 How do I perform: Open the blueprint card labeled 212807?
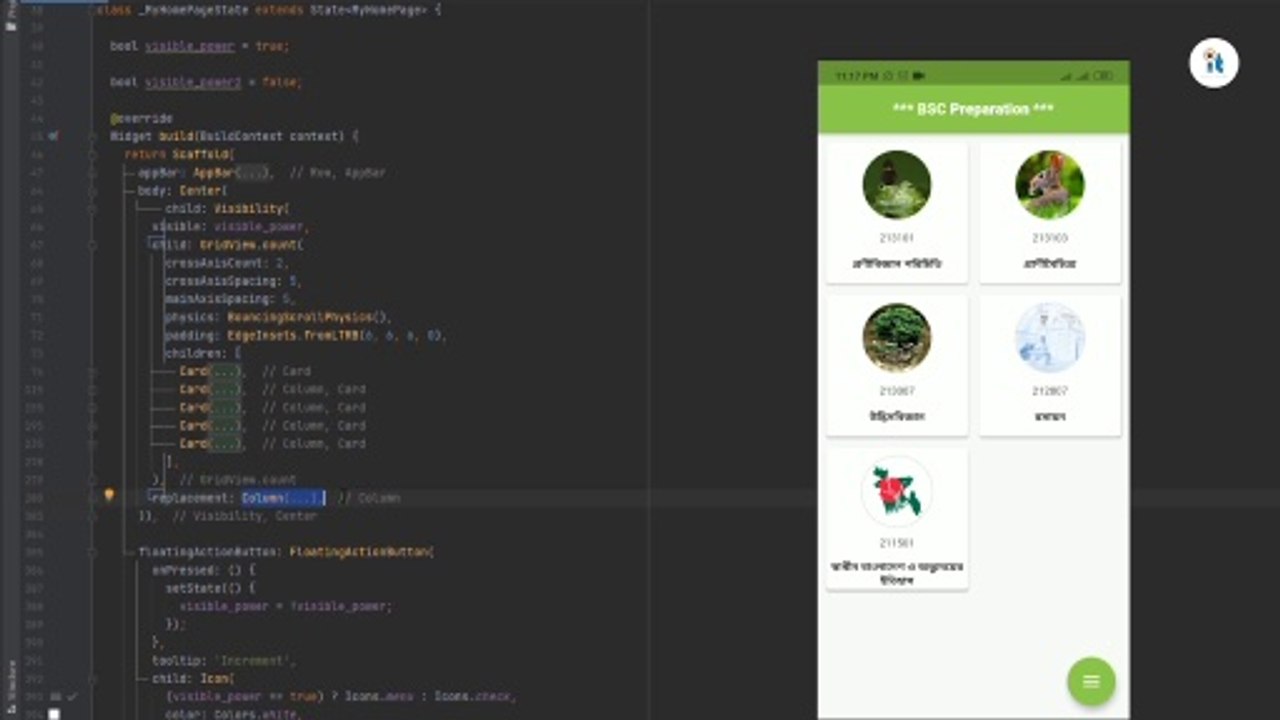pyautogui.click(x=1050, y=365)
